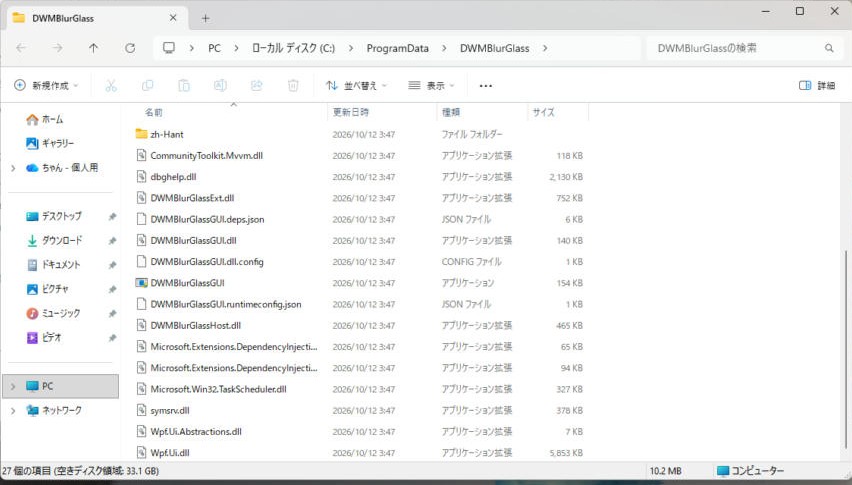
Task: Click the ローカル ディスク (C:) breadcrumb
Action: click(x=293, y=48)
